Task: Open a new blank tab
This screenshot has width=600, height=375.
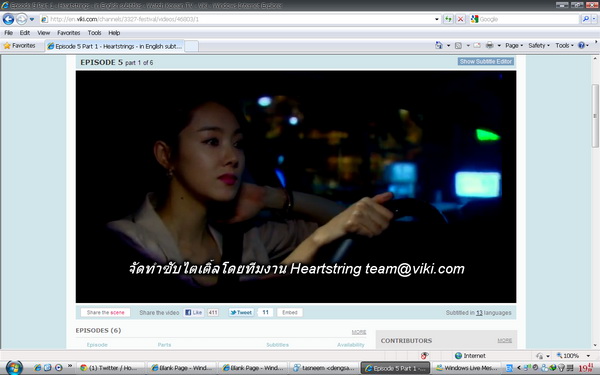Action: click(191, 46)
